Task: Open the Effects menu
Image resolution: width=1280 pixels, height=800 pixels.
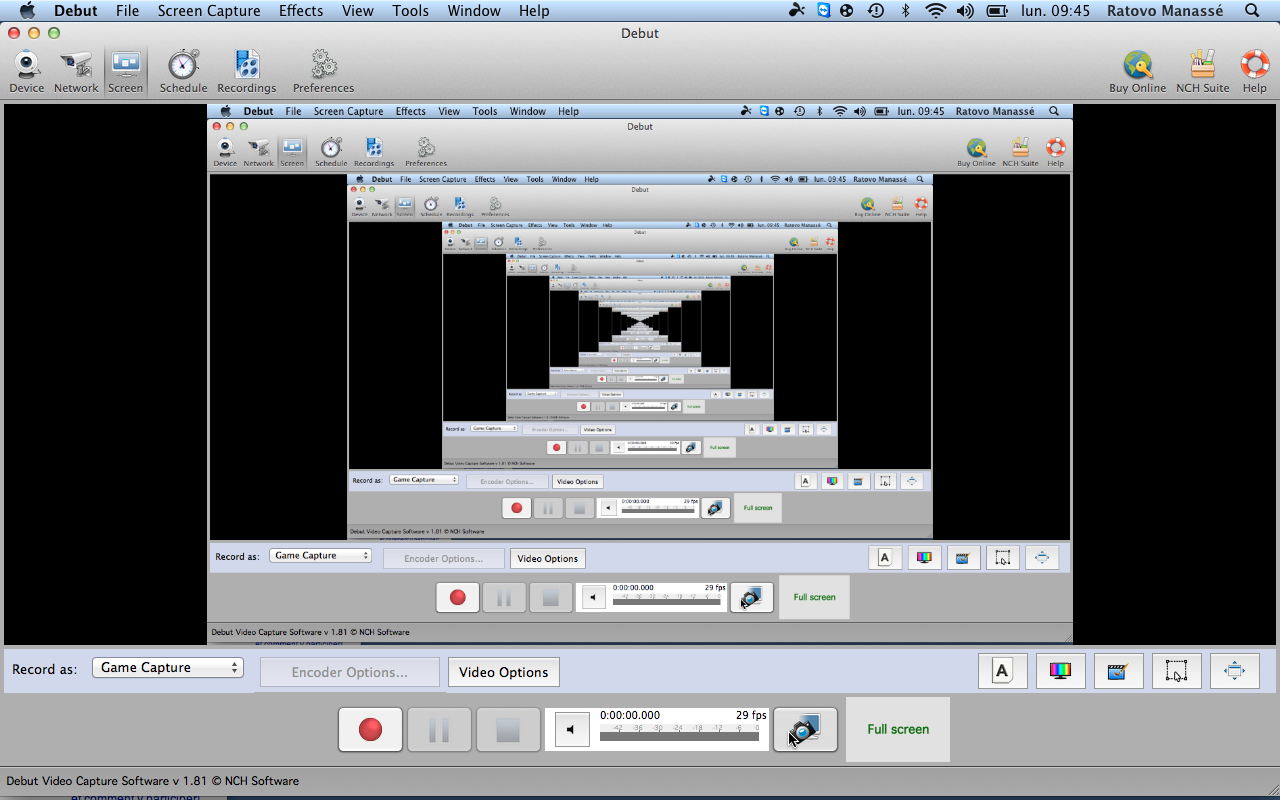Action: coord(301,11)
